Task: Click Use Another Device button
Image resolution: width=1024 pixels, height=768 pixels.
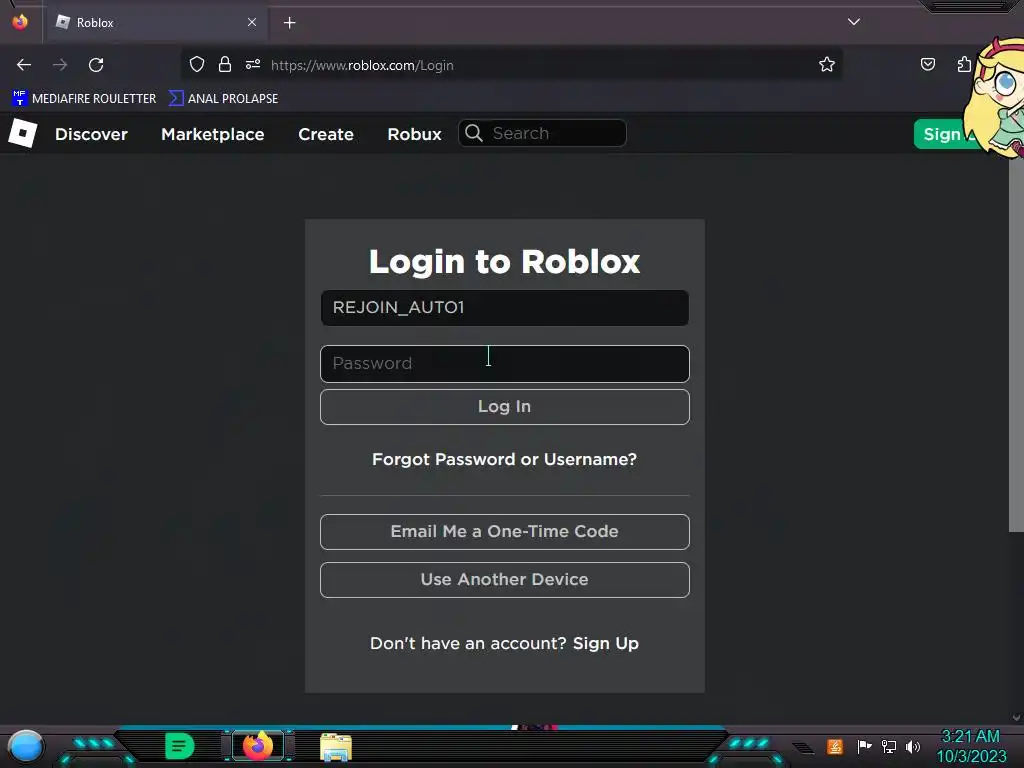Action: pos(505,580)
